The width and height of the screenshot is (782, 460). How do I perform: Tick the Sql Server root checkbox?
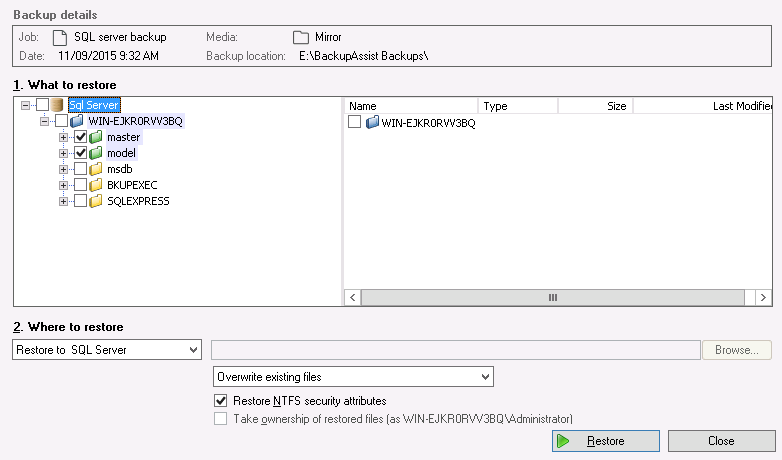point(42,105)
